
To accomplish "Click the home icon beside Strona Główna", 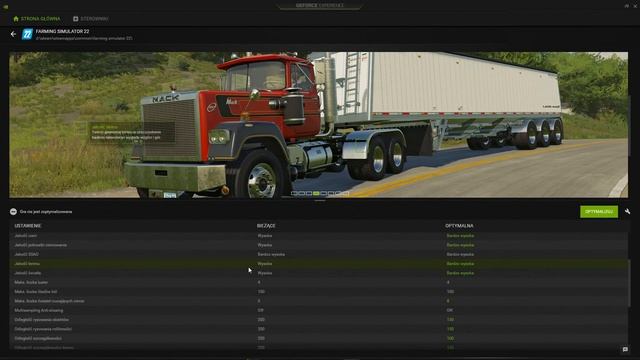I will [x=16, y=19].
